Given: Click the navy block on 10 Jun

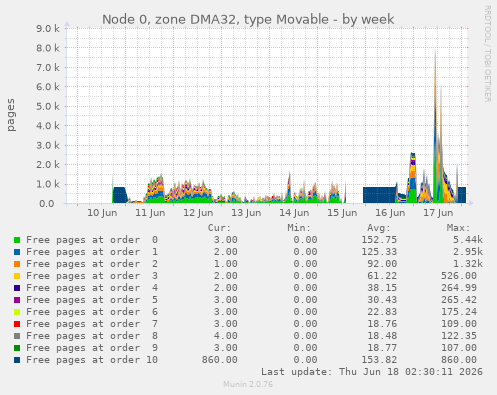Looking at the screenshot, I should (119, 195).
